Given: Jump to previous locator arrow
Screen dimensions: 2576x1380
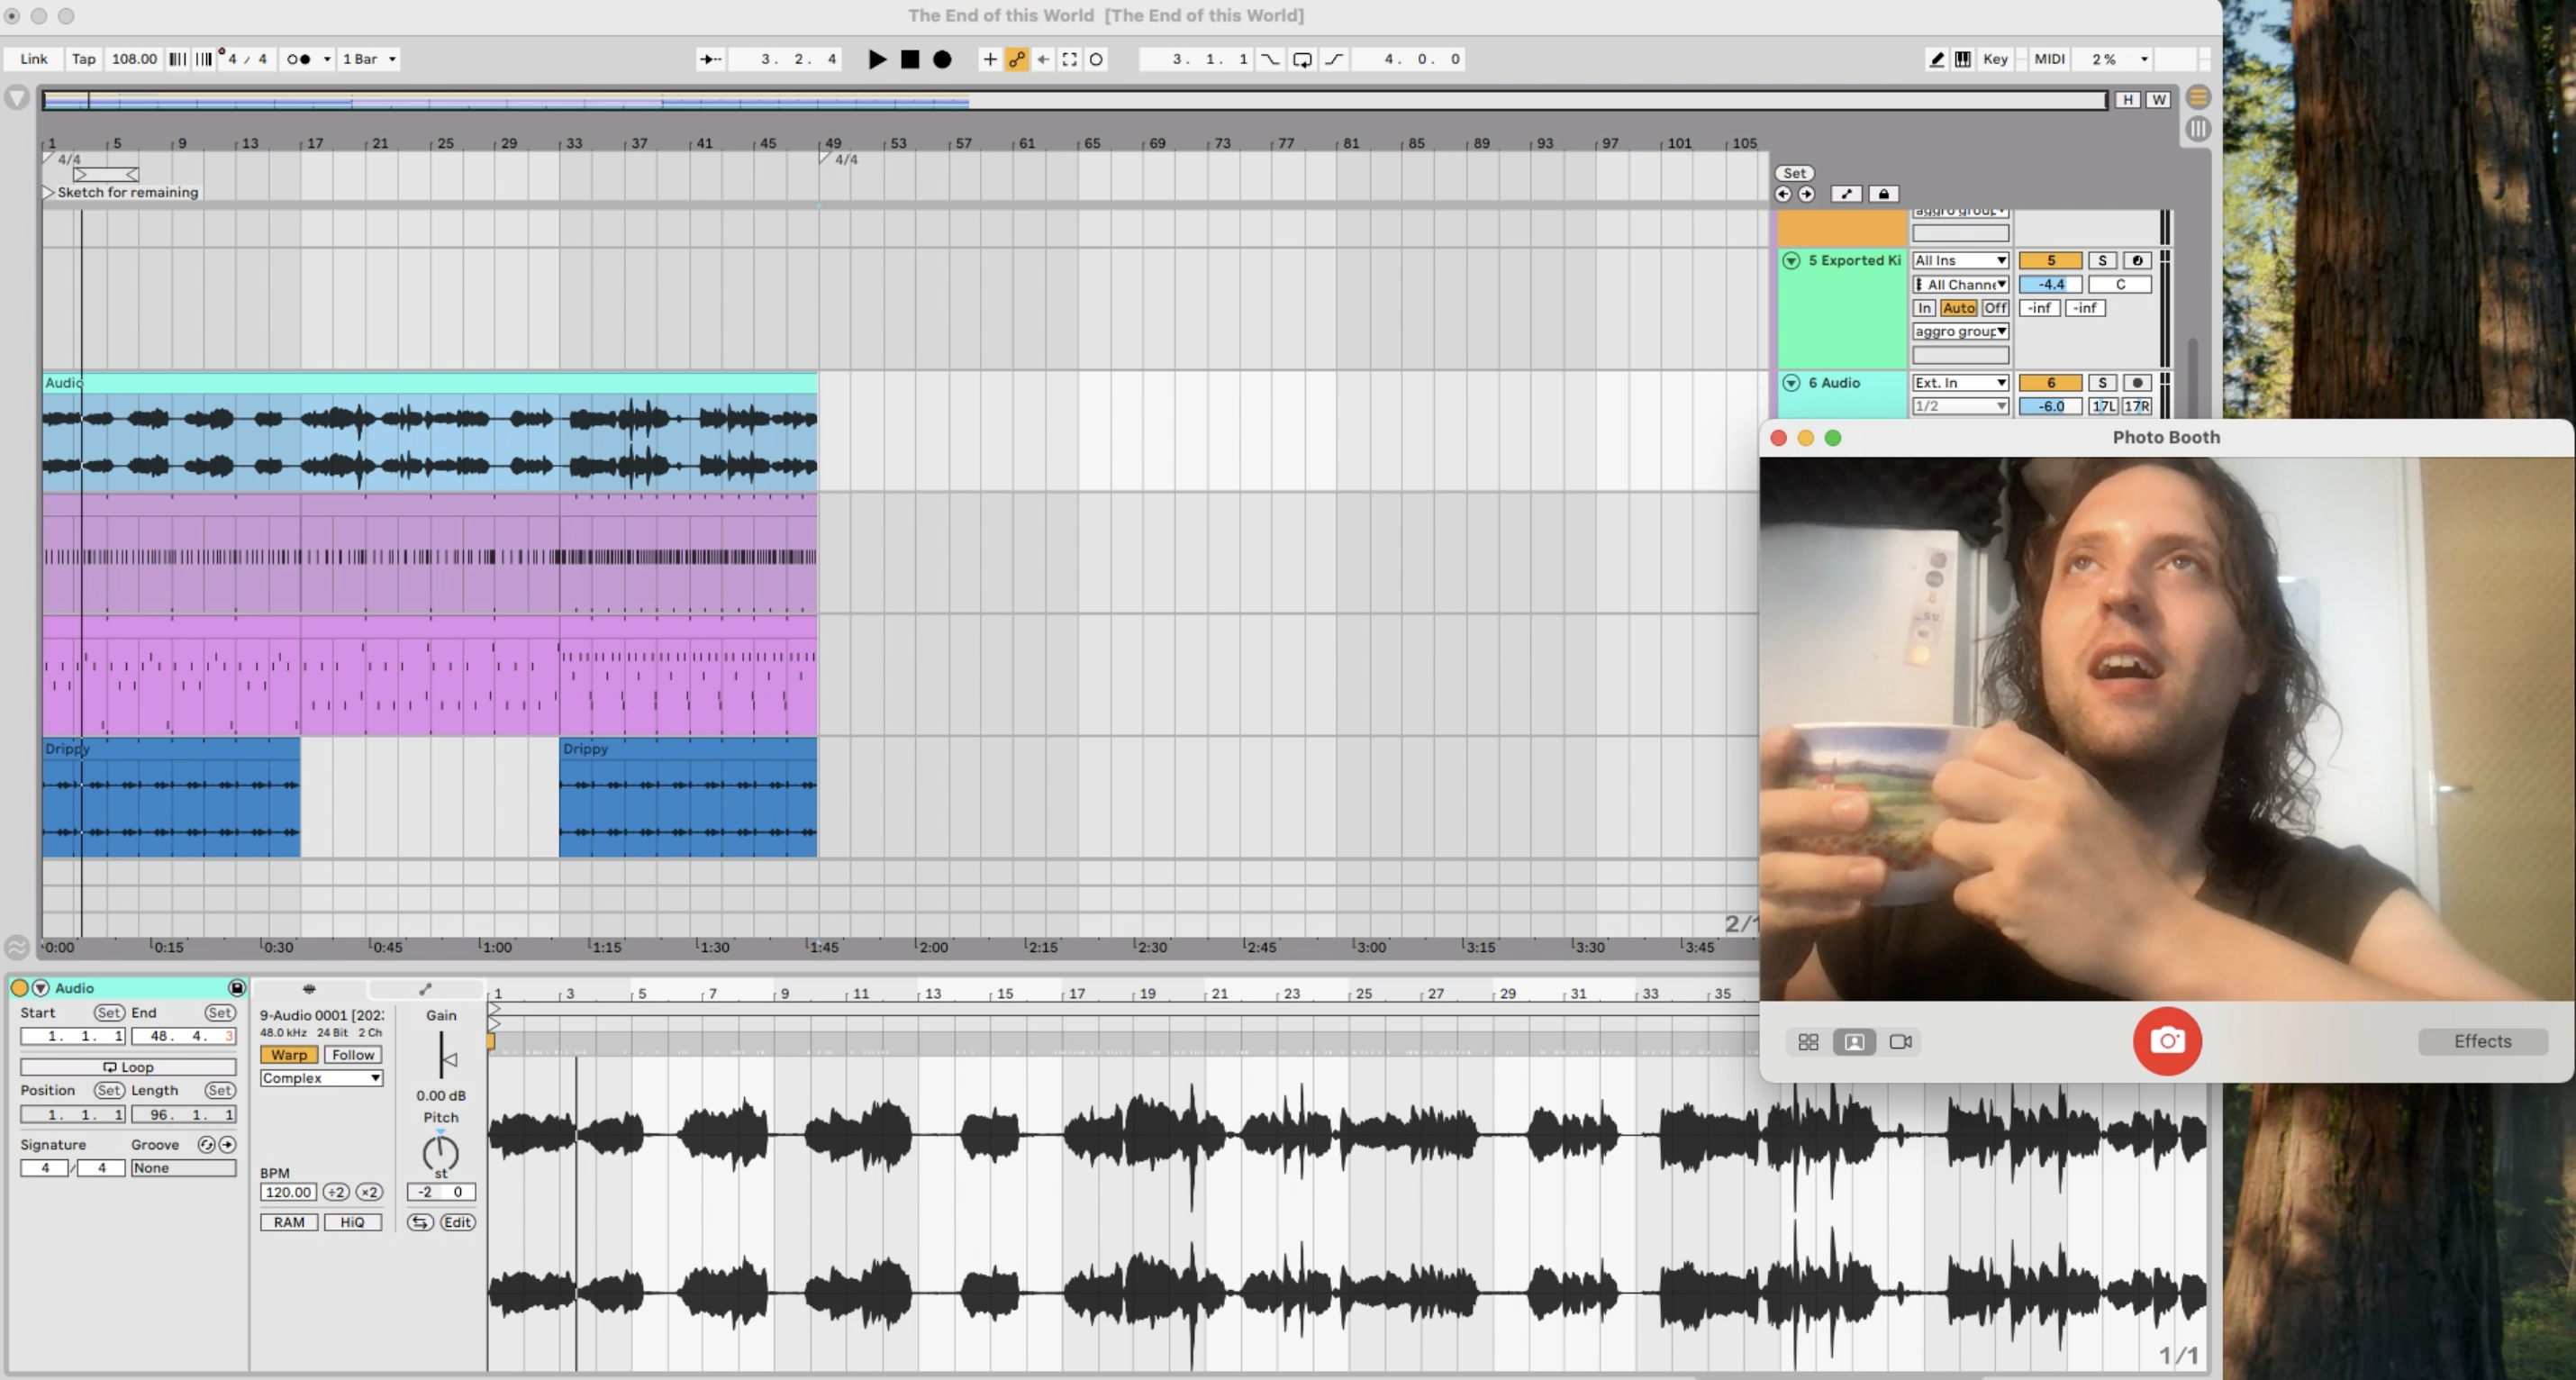Looking at the screenshot, I should click(1783, 194).
